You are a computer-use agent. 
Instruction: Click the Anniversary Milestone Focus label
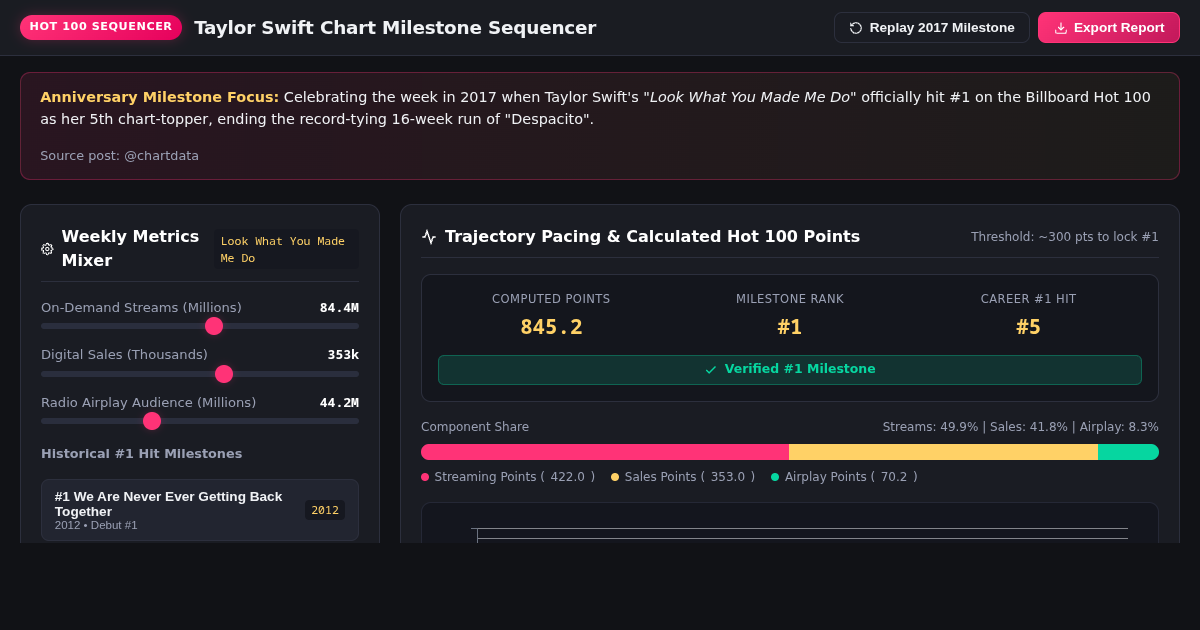coord(160,97)
